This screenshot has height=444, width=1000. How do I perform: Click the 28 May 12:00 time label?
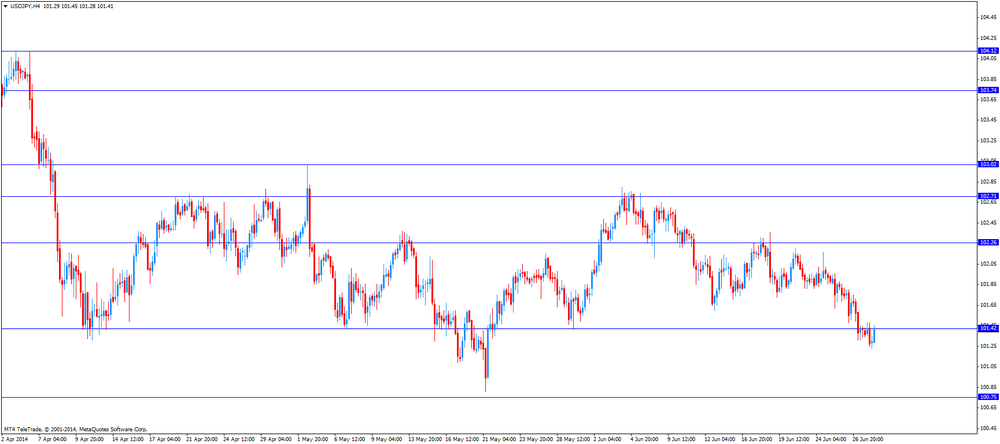pos(573,440)
